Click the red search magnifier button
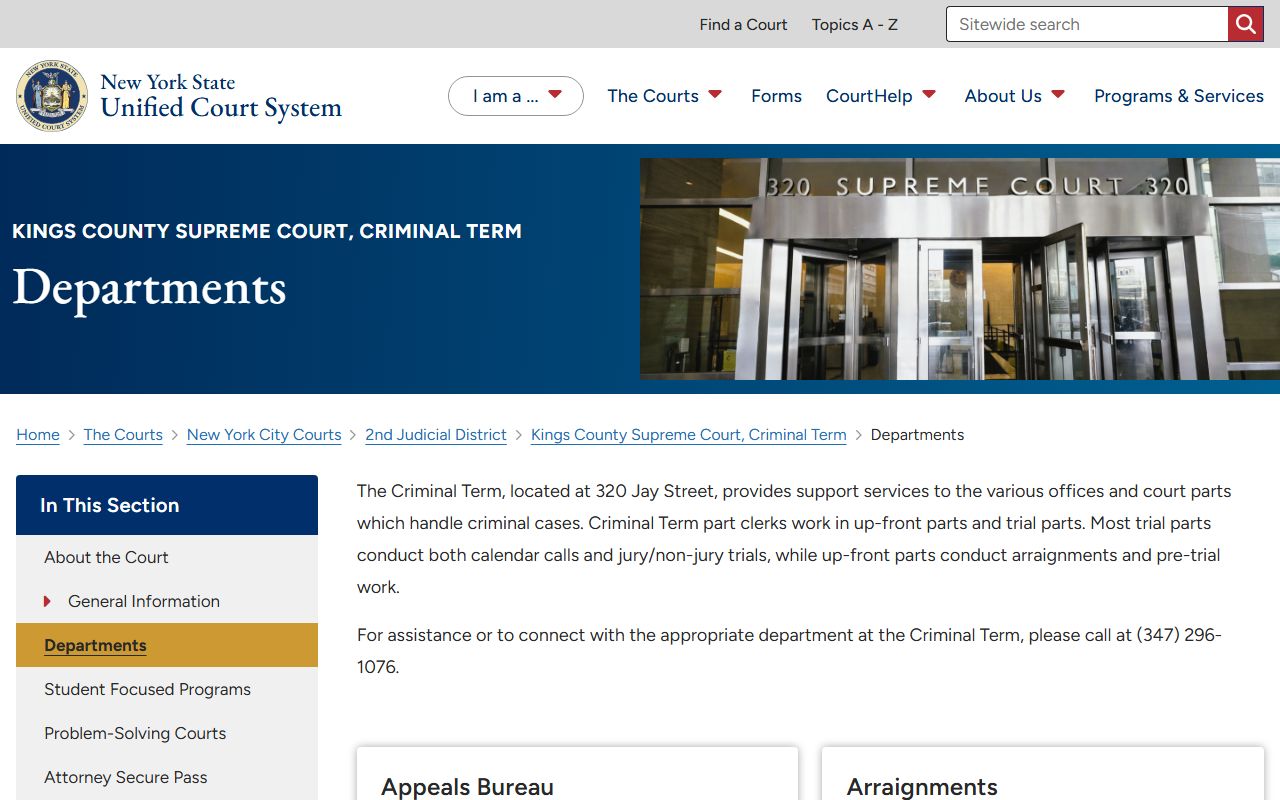Screen dimensions: 1280x800 pos(1246,24)
